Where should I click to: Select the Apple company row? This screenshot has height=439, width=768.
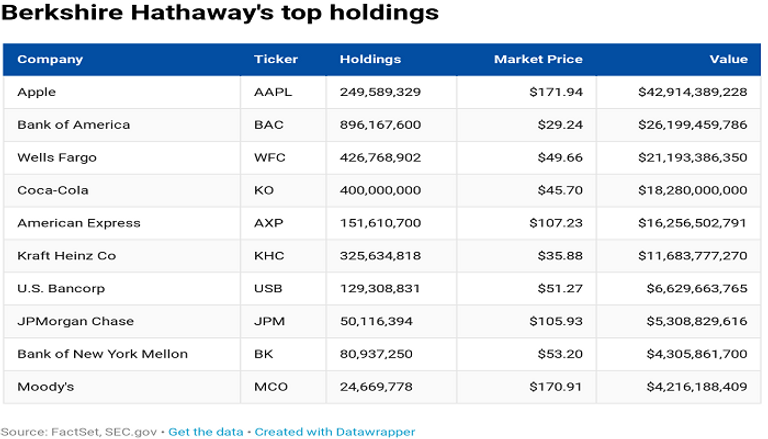(36, 92)
